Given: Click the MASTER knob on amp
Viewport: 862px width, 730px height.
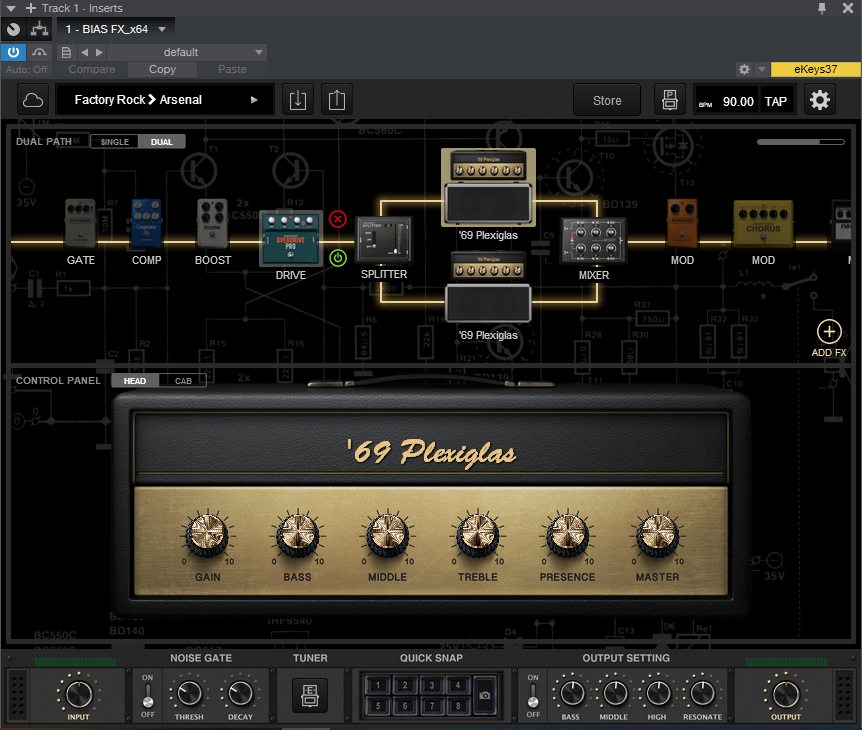Looking at the screenshot, I should click(x=657, y=535).
